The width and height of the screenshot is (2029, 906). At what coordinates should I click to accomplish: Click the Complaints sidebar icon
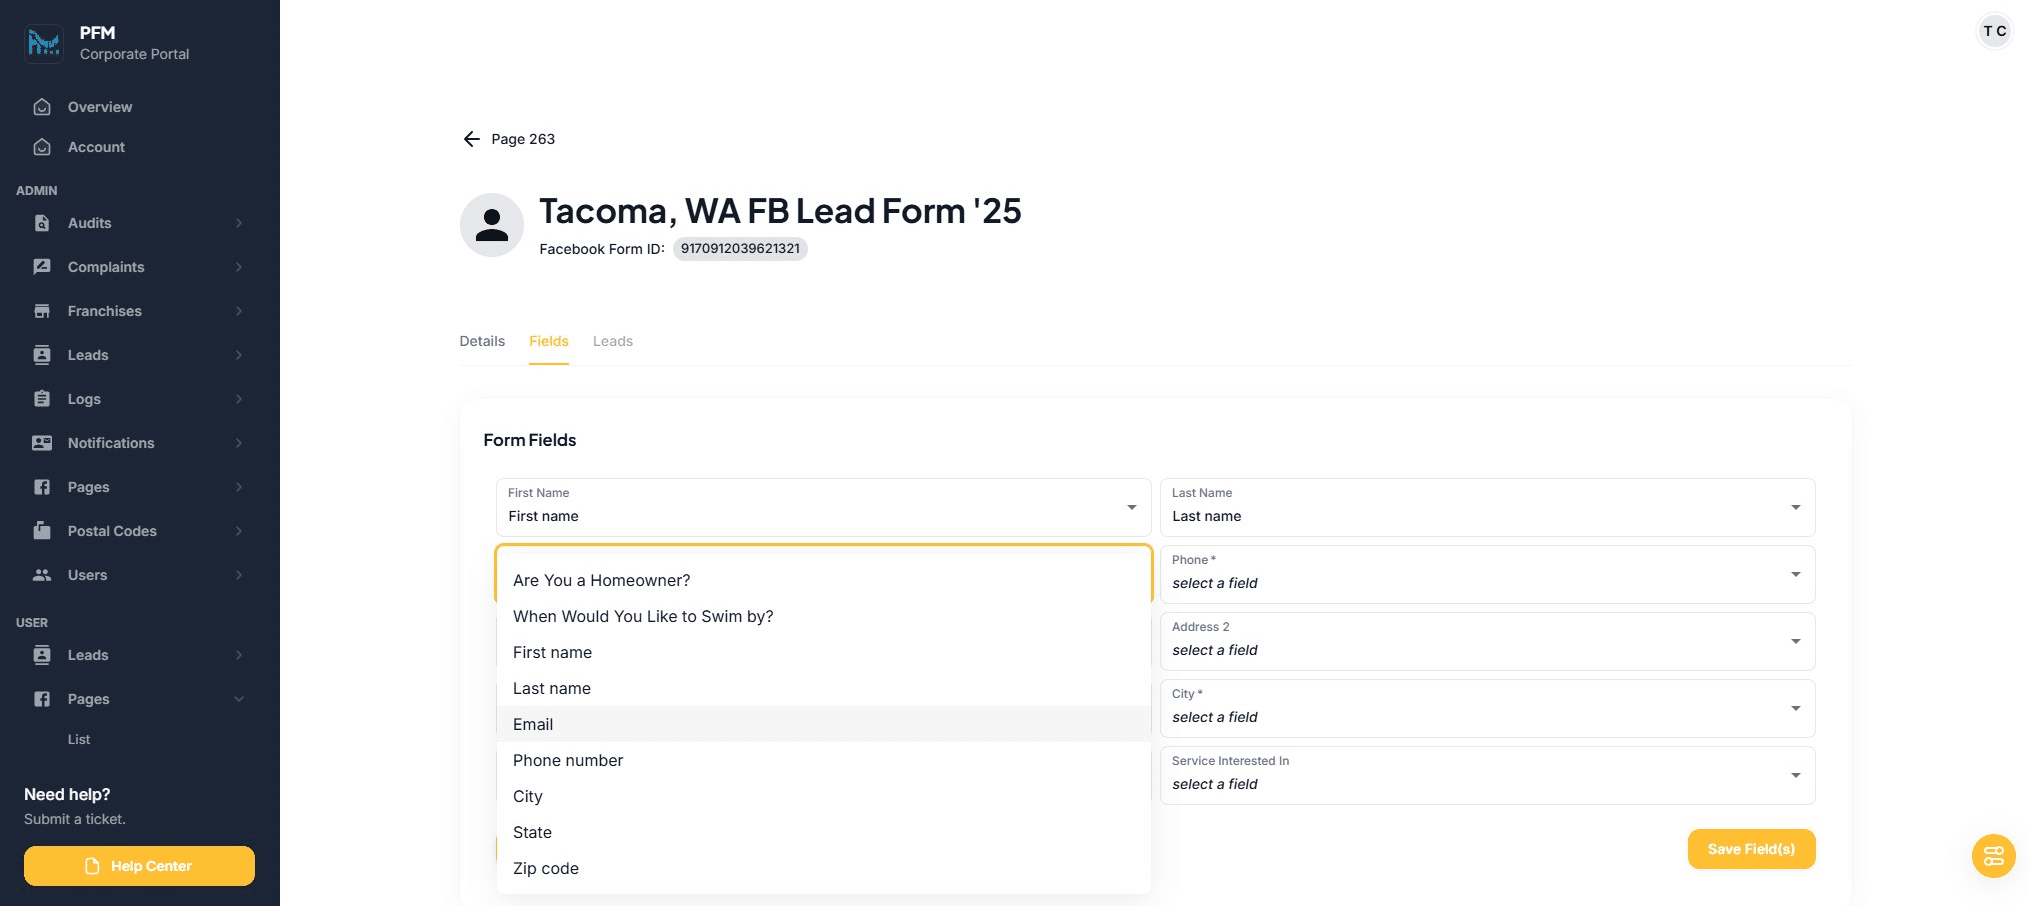point(42,267)
